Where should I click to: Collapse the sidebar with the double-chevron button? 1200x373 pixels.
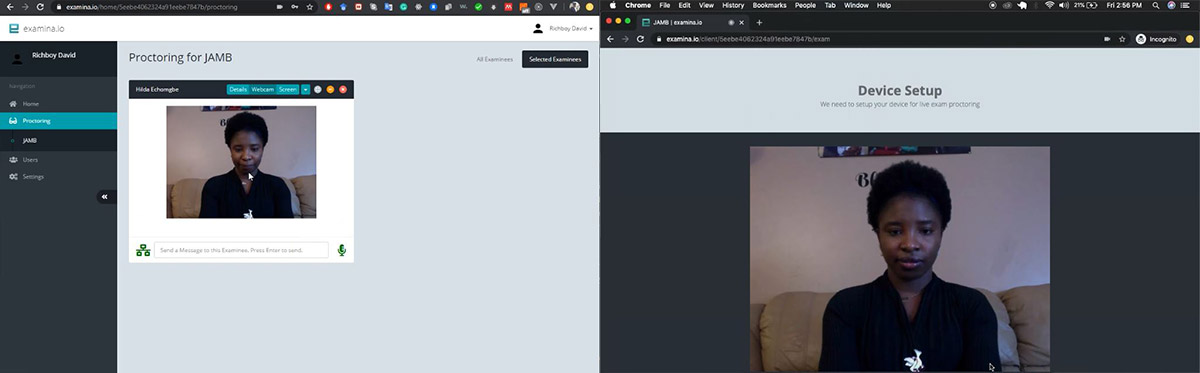tap(106, 197)
